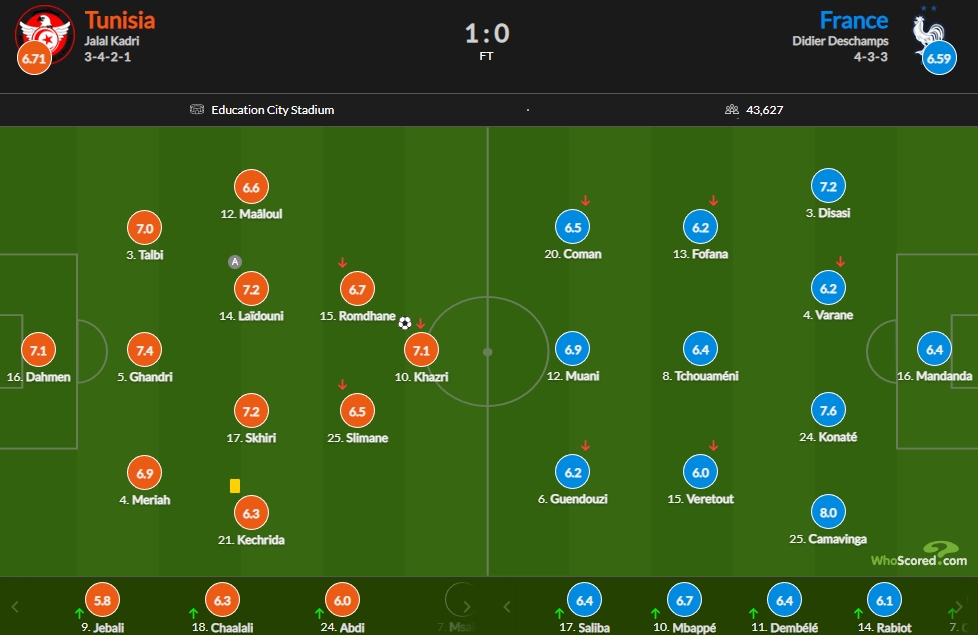Select substitute Mbappé's 6.7 rating
The width and height of the screenshot is (978, 635).
(684, 600)
